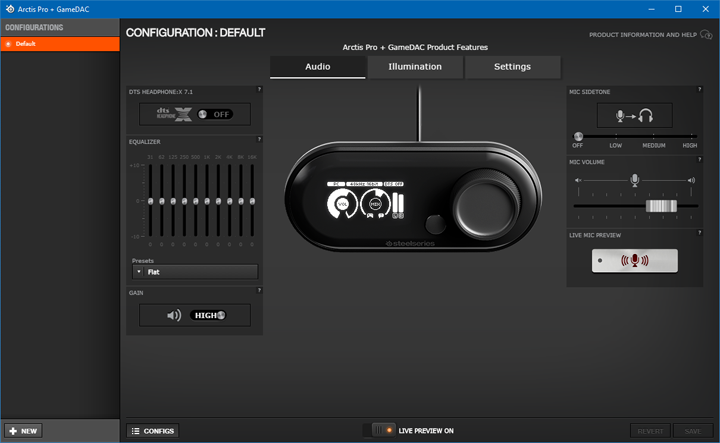Switch to the Illumination tab
This screenshot has width=720, height=443.
tap(415, 67)
